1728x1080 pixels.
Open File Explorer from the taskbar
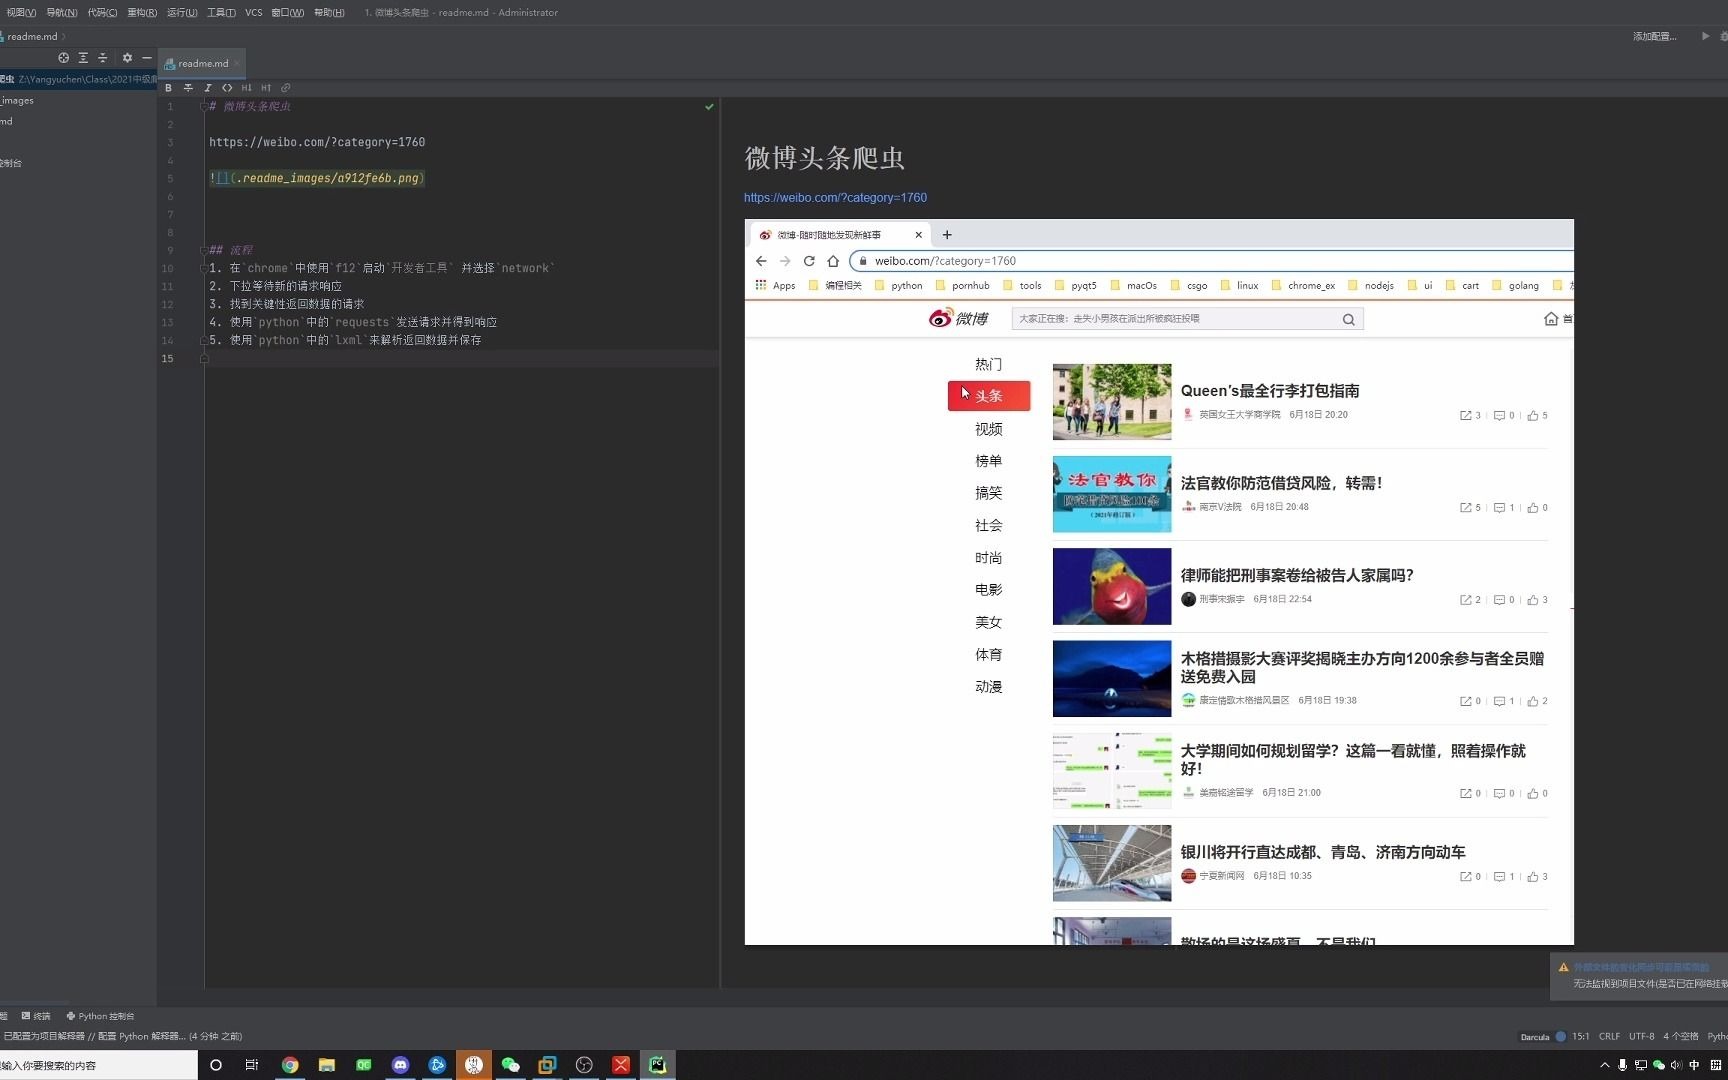(327, 1065)
